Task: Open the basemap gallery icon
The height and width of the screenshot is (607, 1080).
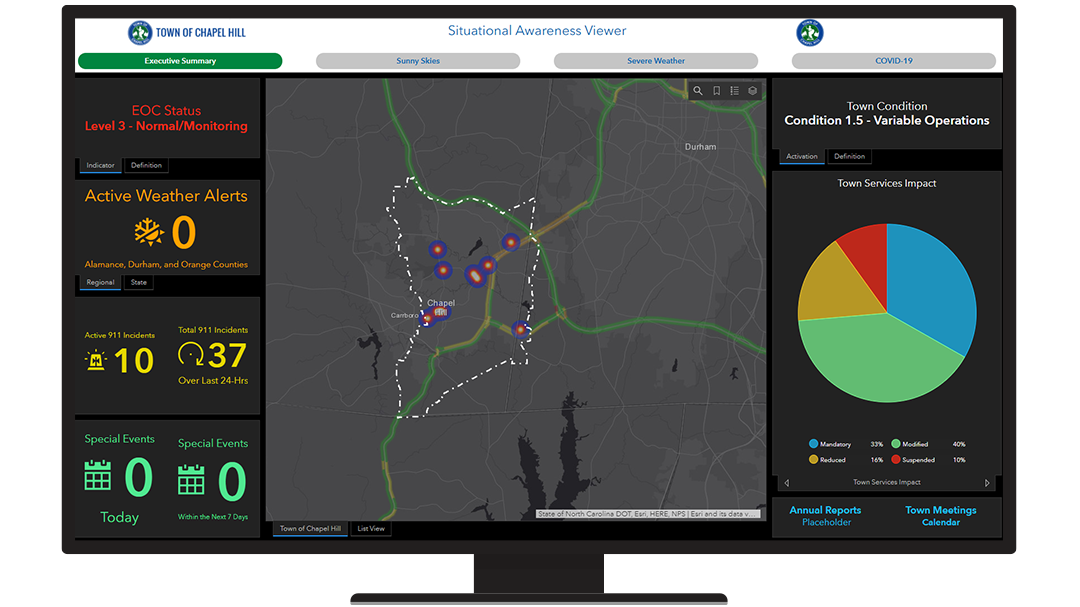Action: [752, 91]
